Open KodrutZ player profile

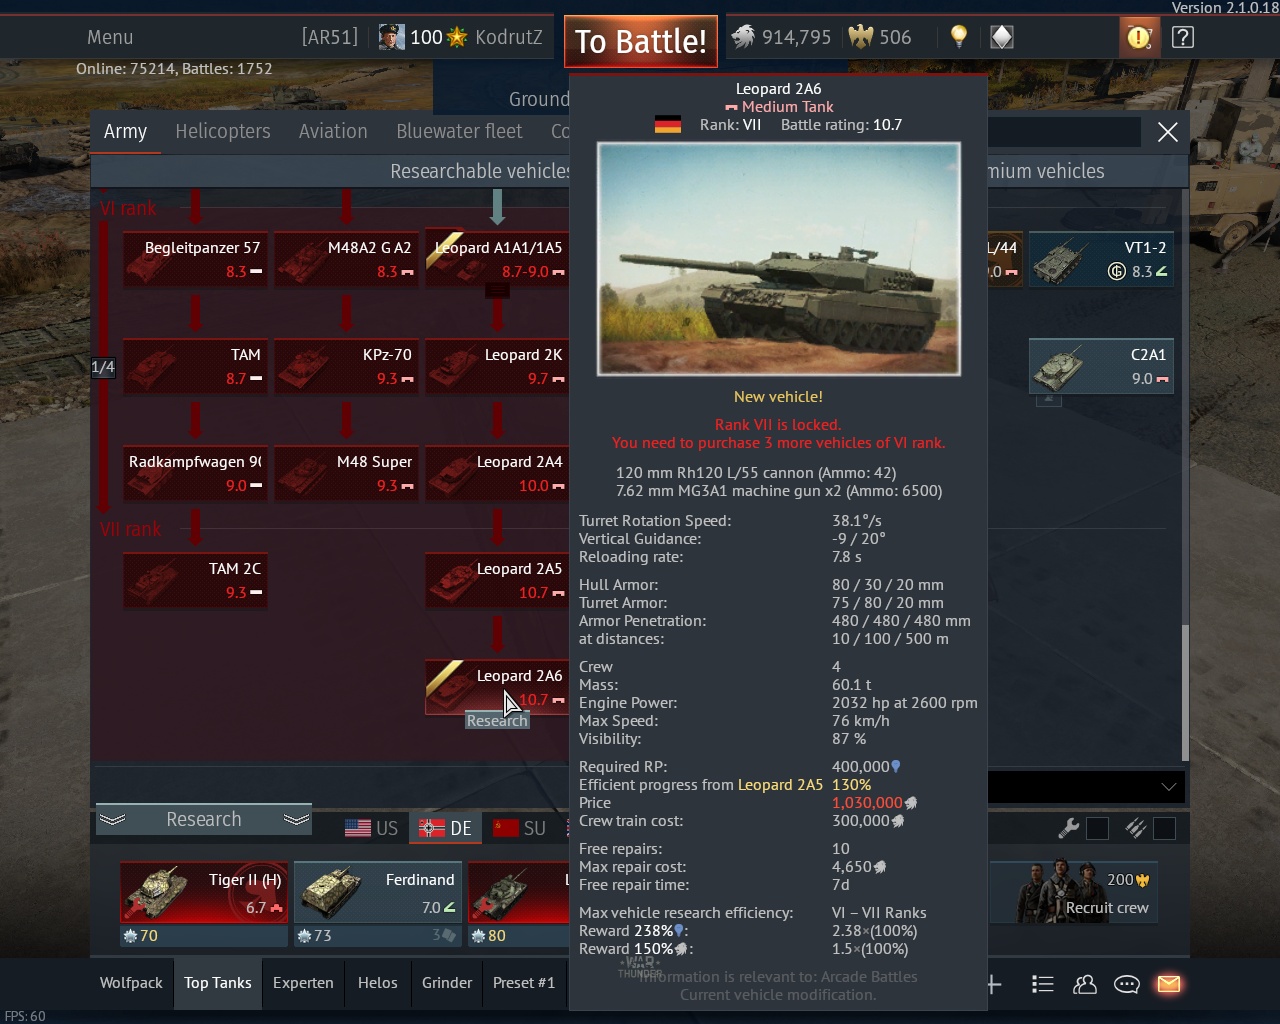[509, 37]
